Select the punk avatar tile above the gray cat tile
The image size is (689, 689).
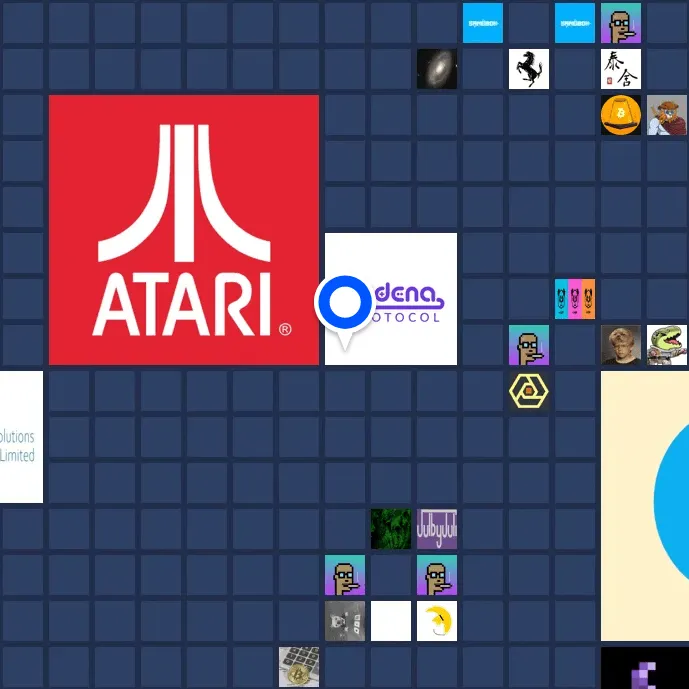click(345, 575)
